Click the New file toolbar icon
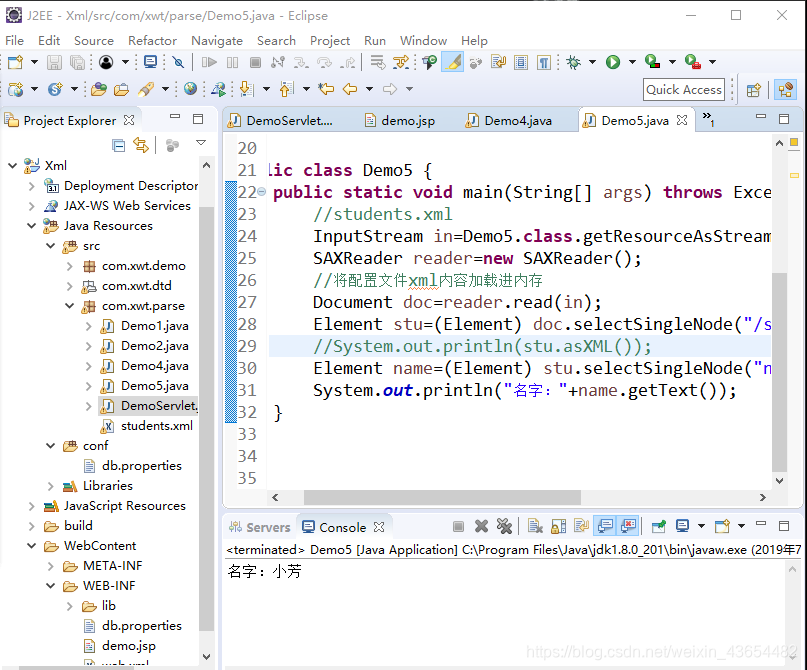This screenshot has width=807, height=670. [x=15, y=62]
